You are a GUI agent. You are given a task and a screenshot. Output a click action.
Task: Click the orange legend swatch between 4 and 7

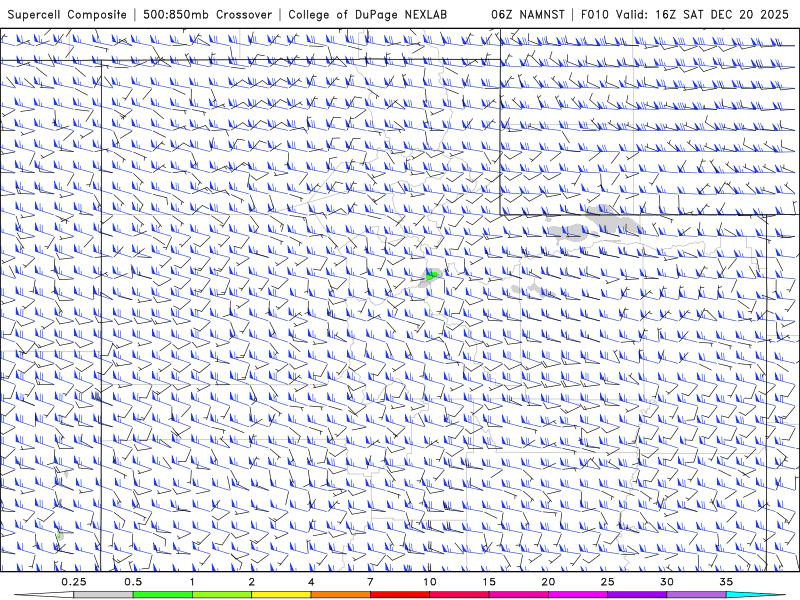340,595
